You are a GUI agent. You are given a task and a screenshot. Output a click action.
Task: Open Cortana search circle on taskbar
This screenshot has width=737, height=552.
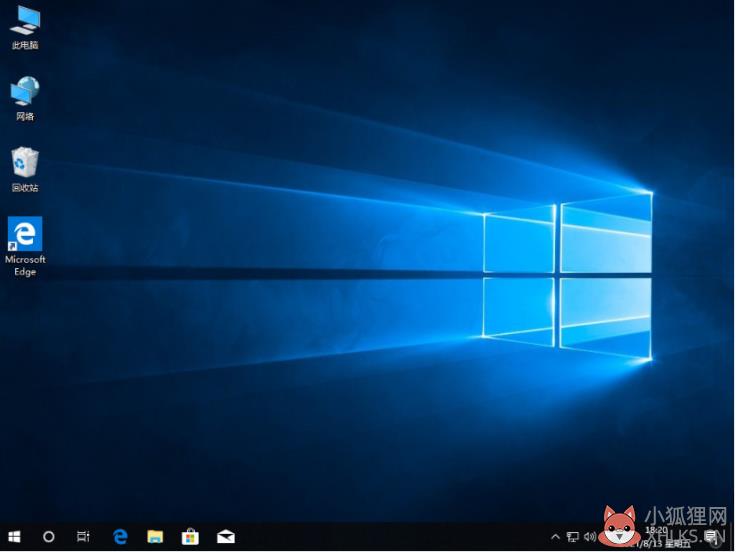(x=49, y=537)
